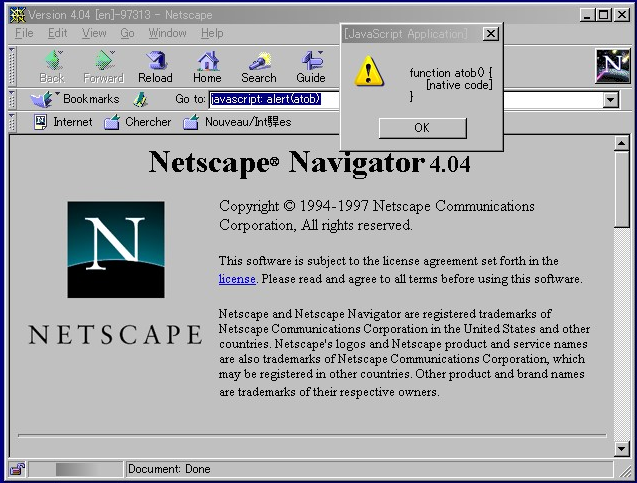Screen dimensions: 637x483
Task: Collapse the navigation toolbar grip handle
Action: [x=12, y=66]
